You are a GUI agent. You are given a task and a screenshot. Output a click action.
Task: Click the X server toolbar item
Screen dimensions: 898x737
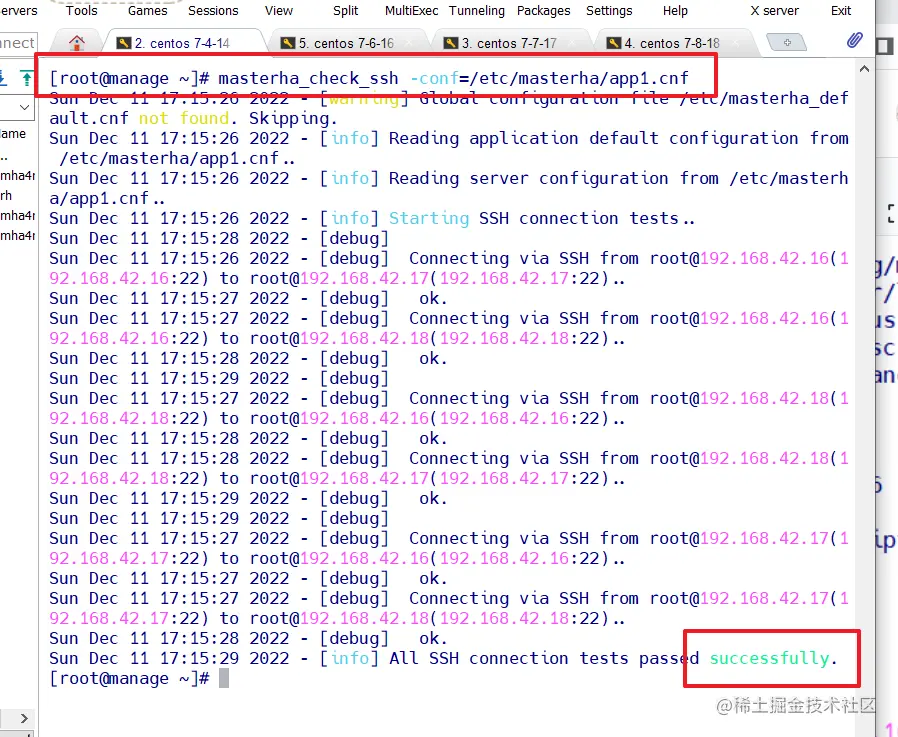(774, 10)
